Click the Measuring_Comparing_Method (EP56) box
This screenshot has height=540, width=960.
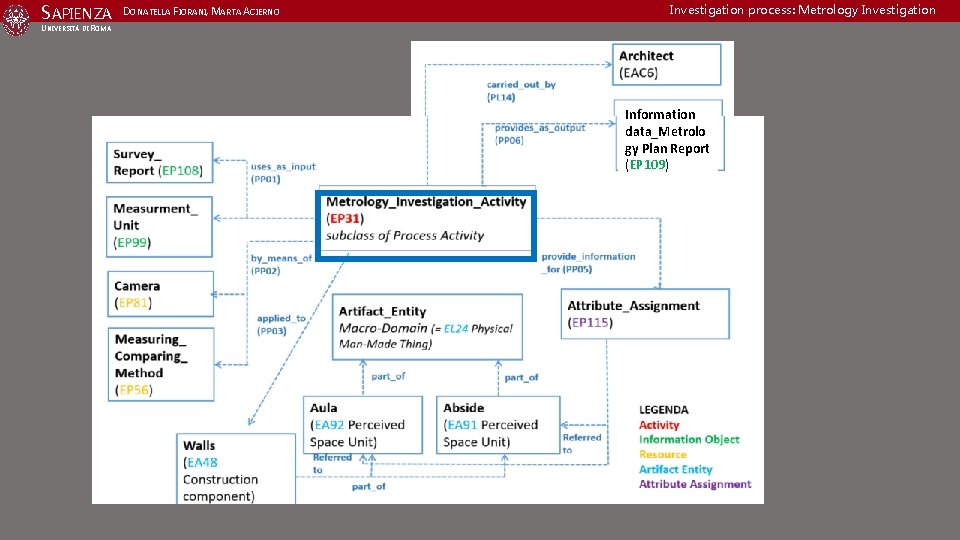161,364
